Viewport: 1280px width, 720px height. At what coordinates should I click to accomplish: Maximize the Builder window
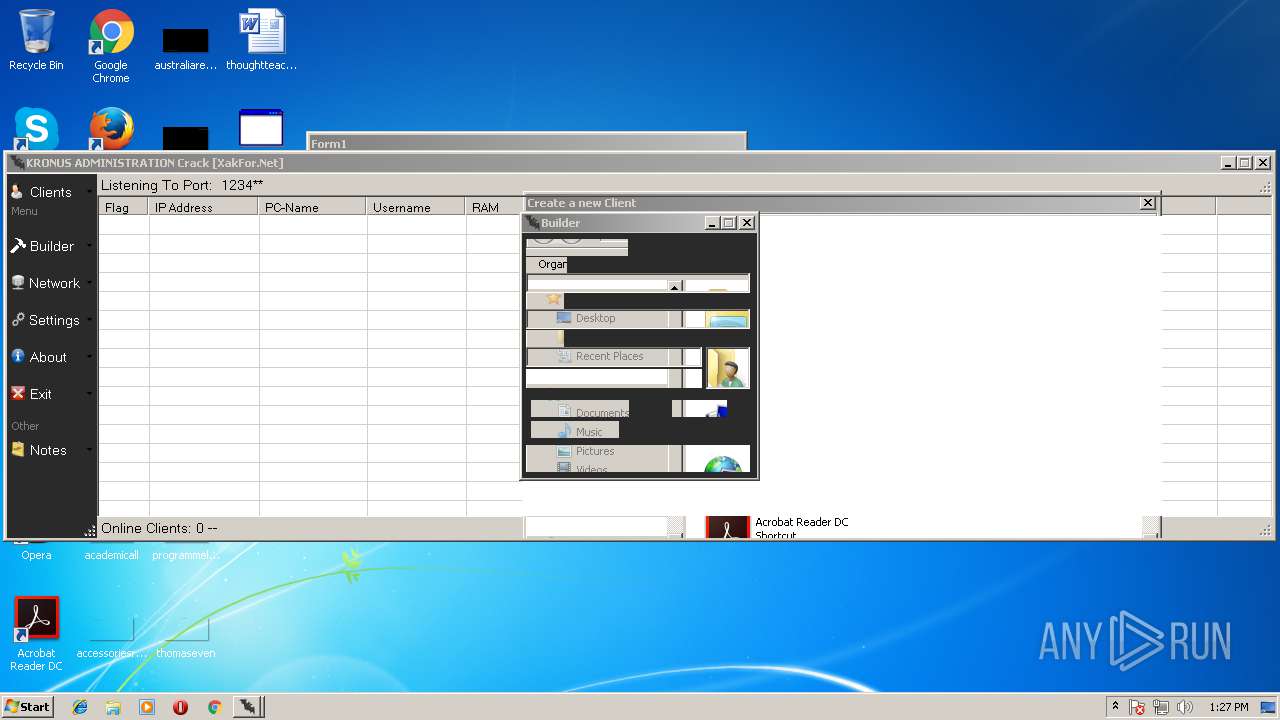[x=728, y=223]
